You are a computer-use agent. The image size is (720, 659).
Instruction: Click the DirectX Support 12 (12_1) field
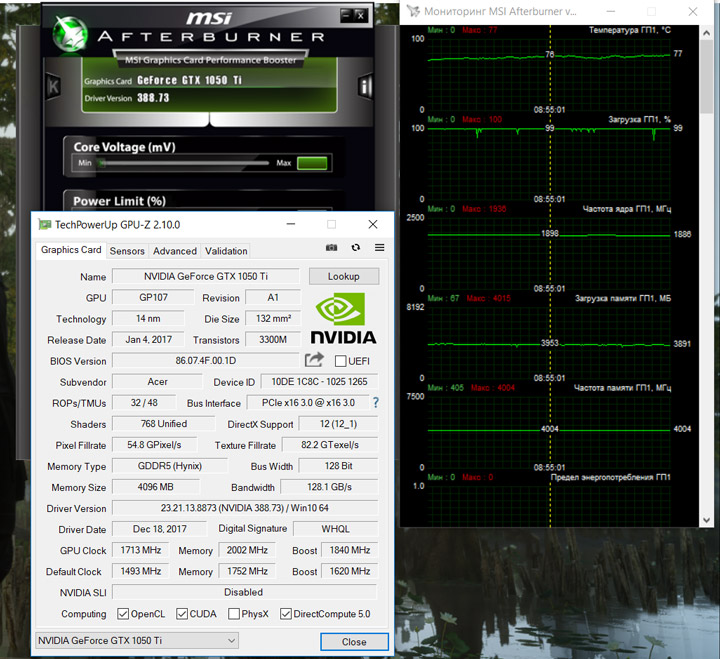click(338, 423)
